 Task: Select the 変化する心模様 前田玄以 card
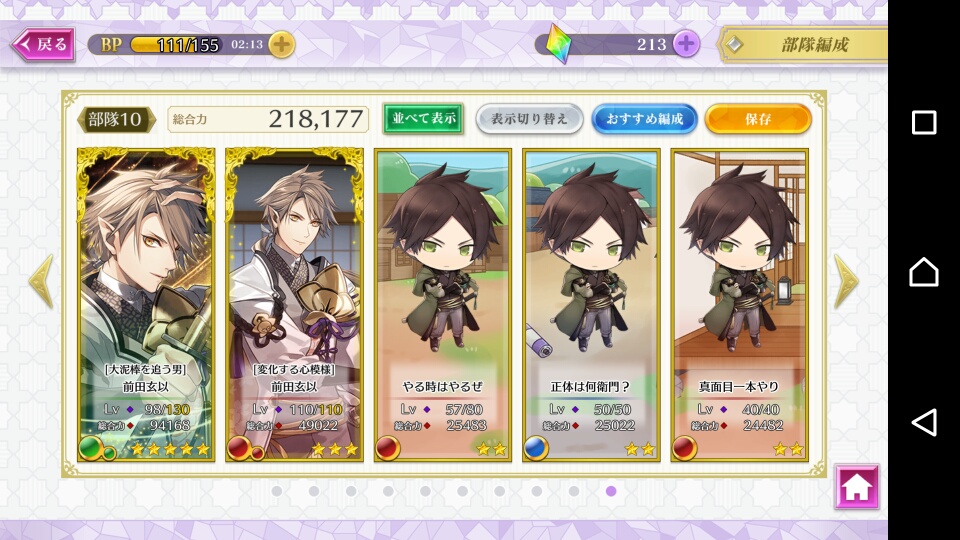(x=294, y=304)
